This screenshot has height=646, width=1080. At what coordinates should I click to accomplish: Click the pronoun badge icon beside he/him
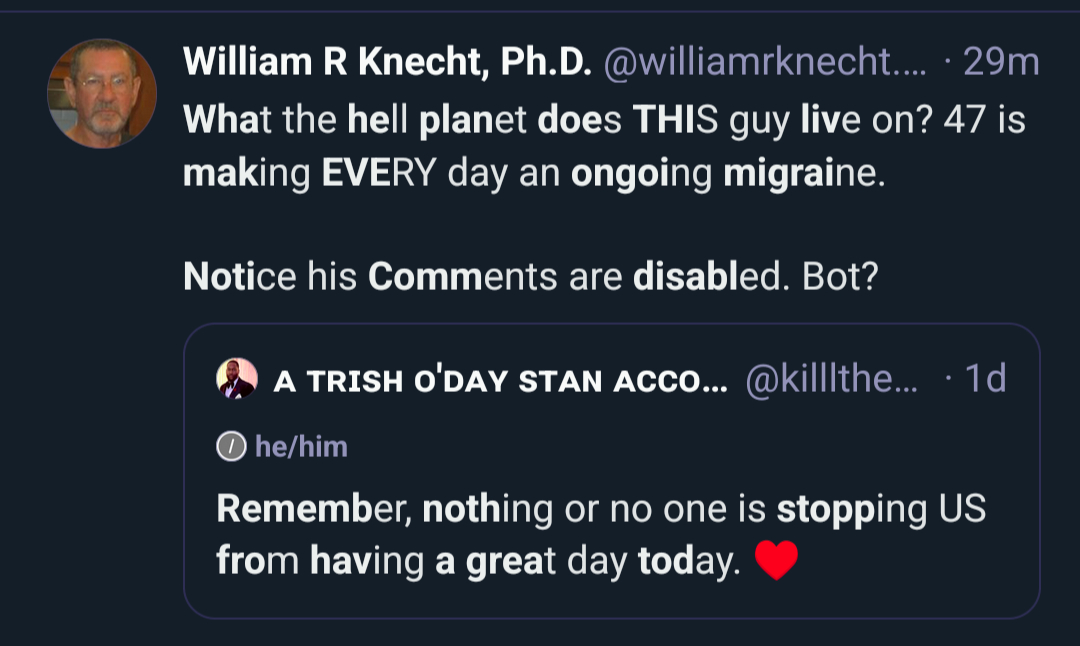coord(230,447)
